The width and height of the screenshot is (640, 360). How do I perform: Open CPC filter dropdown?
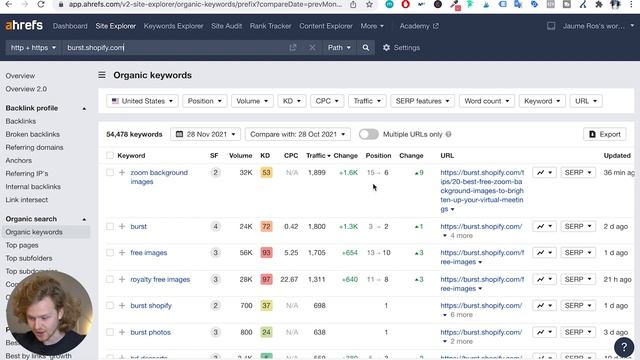point(327,101)
